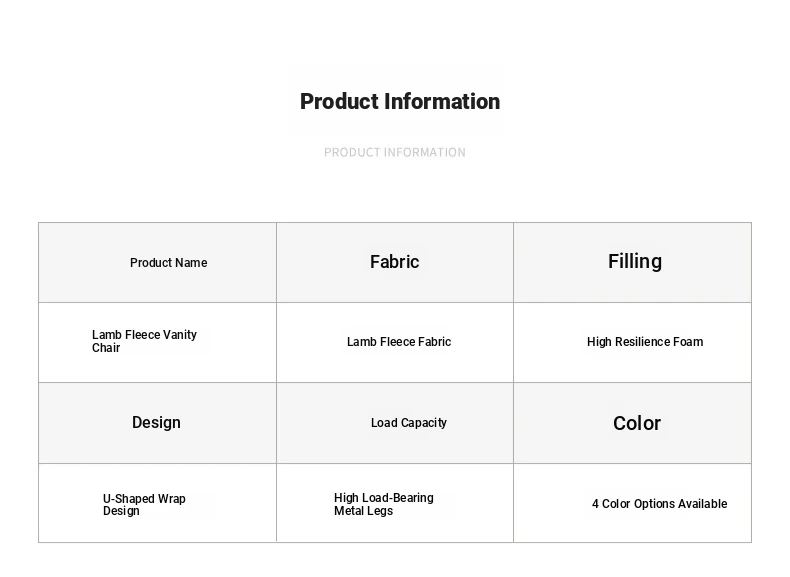Select the Filling header cell
Screen dimensions: 790x577
[632, 263]
